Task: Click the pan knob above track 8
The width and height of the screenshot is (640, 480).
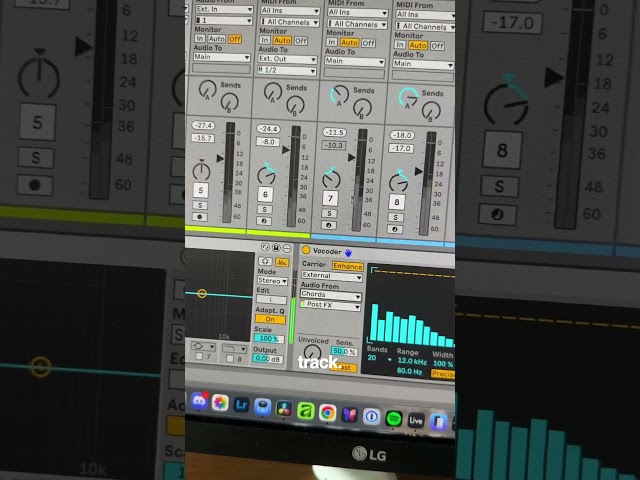Action: tap(398, 182)
